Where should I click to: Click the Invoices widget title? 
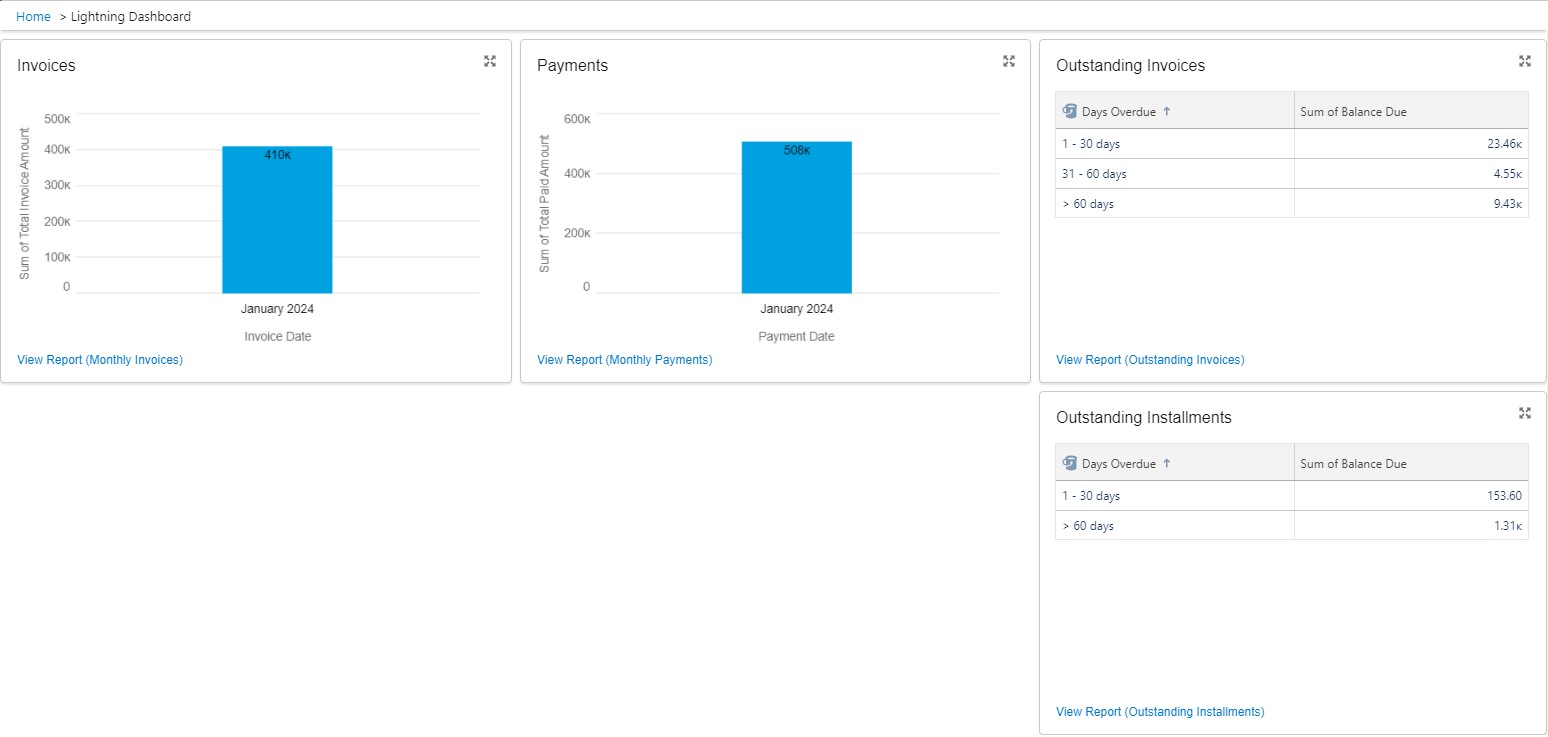pos(46,66)
